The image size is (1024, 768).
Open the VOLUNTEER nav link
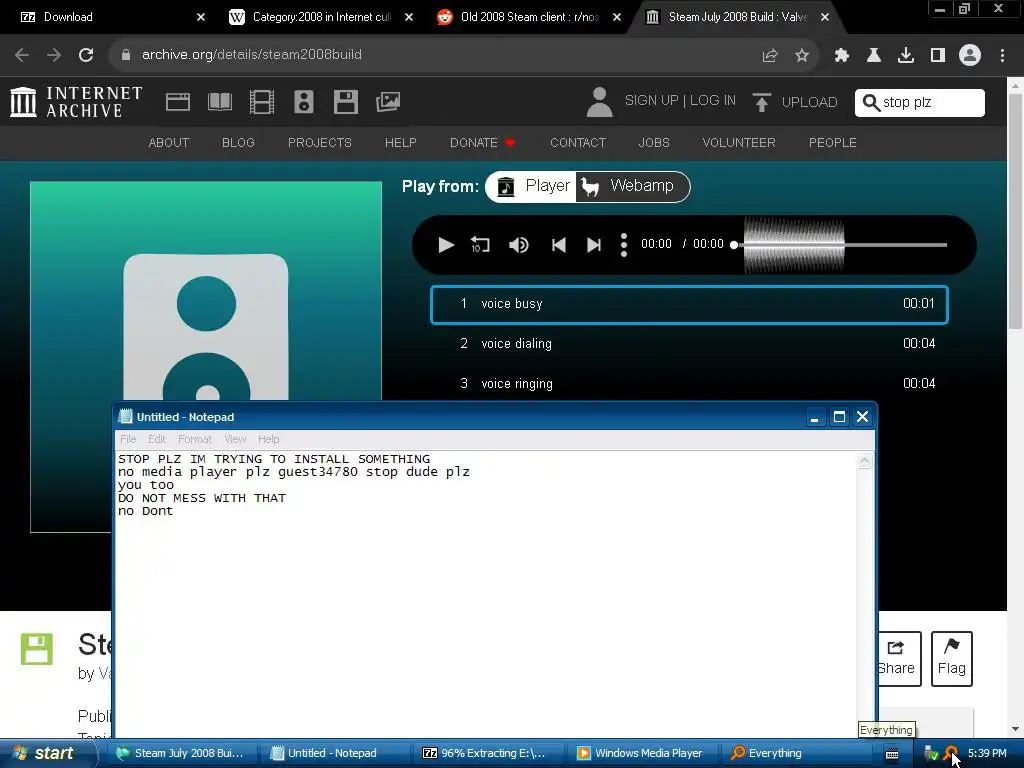739,142
